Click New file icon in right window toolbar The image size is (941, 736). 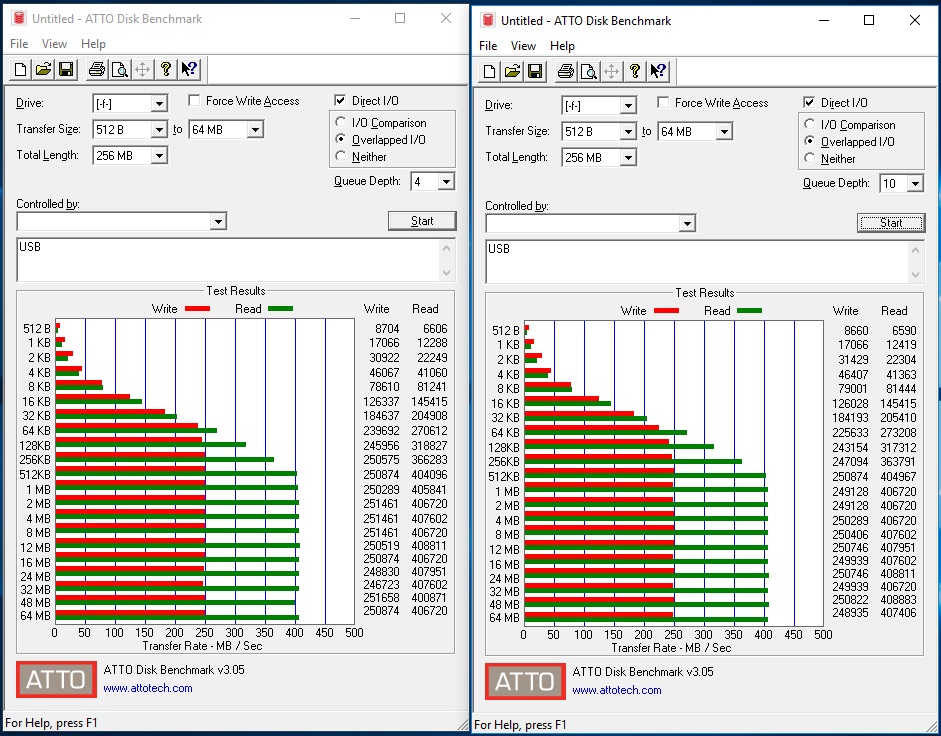coord(489,71)
